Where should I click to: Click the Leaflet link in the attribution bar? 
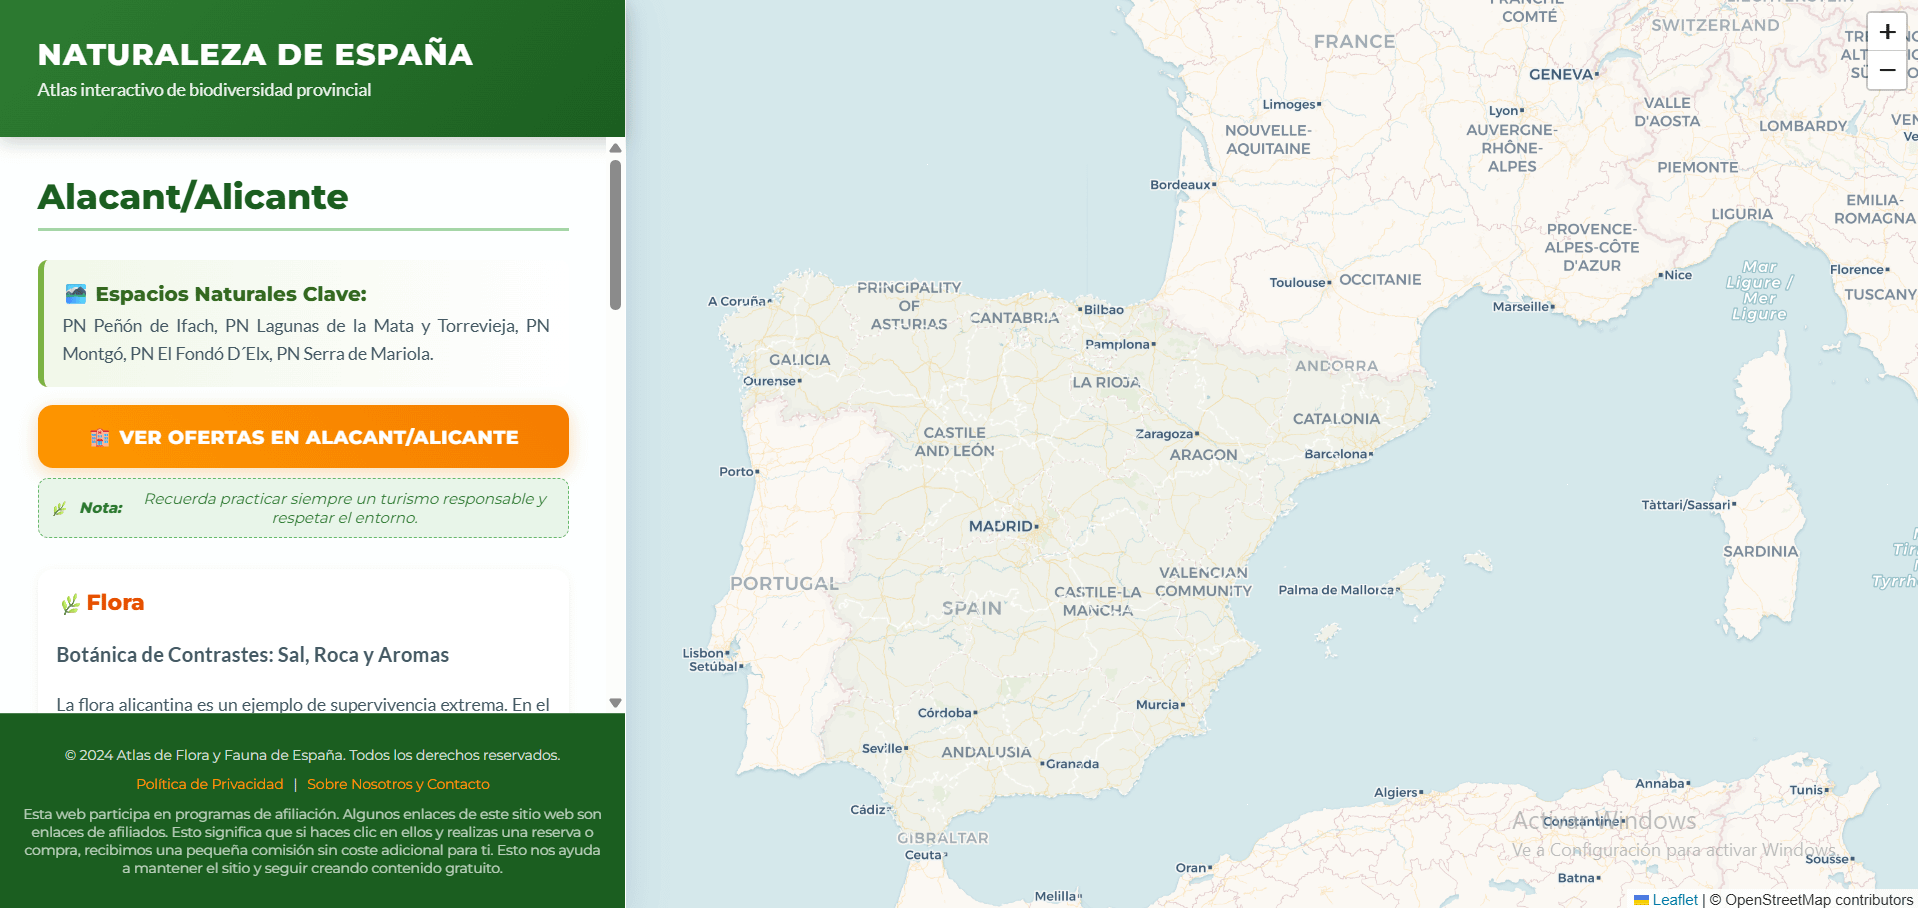(x=1674, y=899)
